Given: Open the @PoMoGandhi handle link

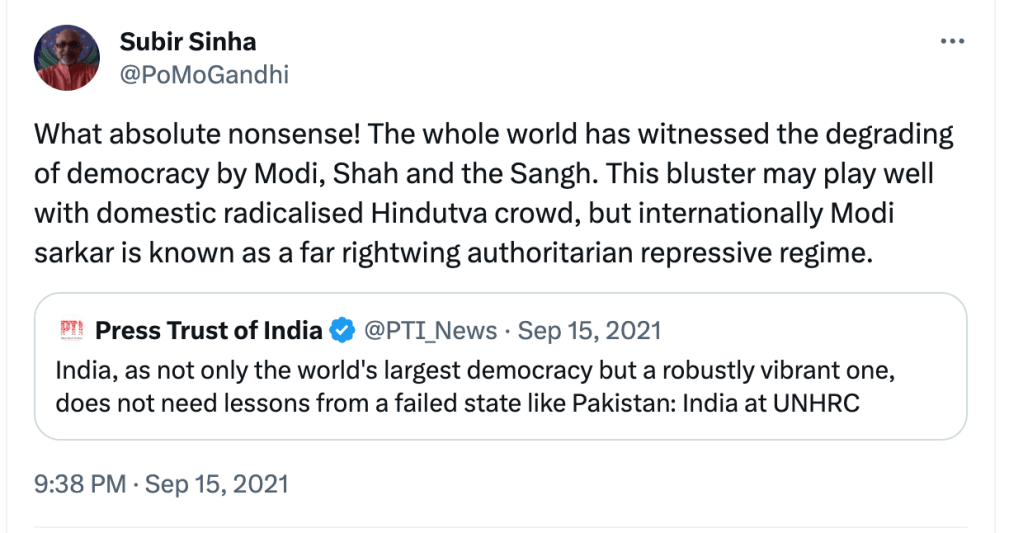Looking at the screenshot, I should (x=204, y=74).
